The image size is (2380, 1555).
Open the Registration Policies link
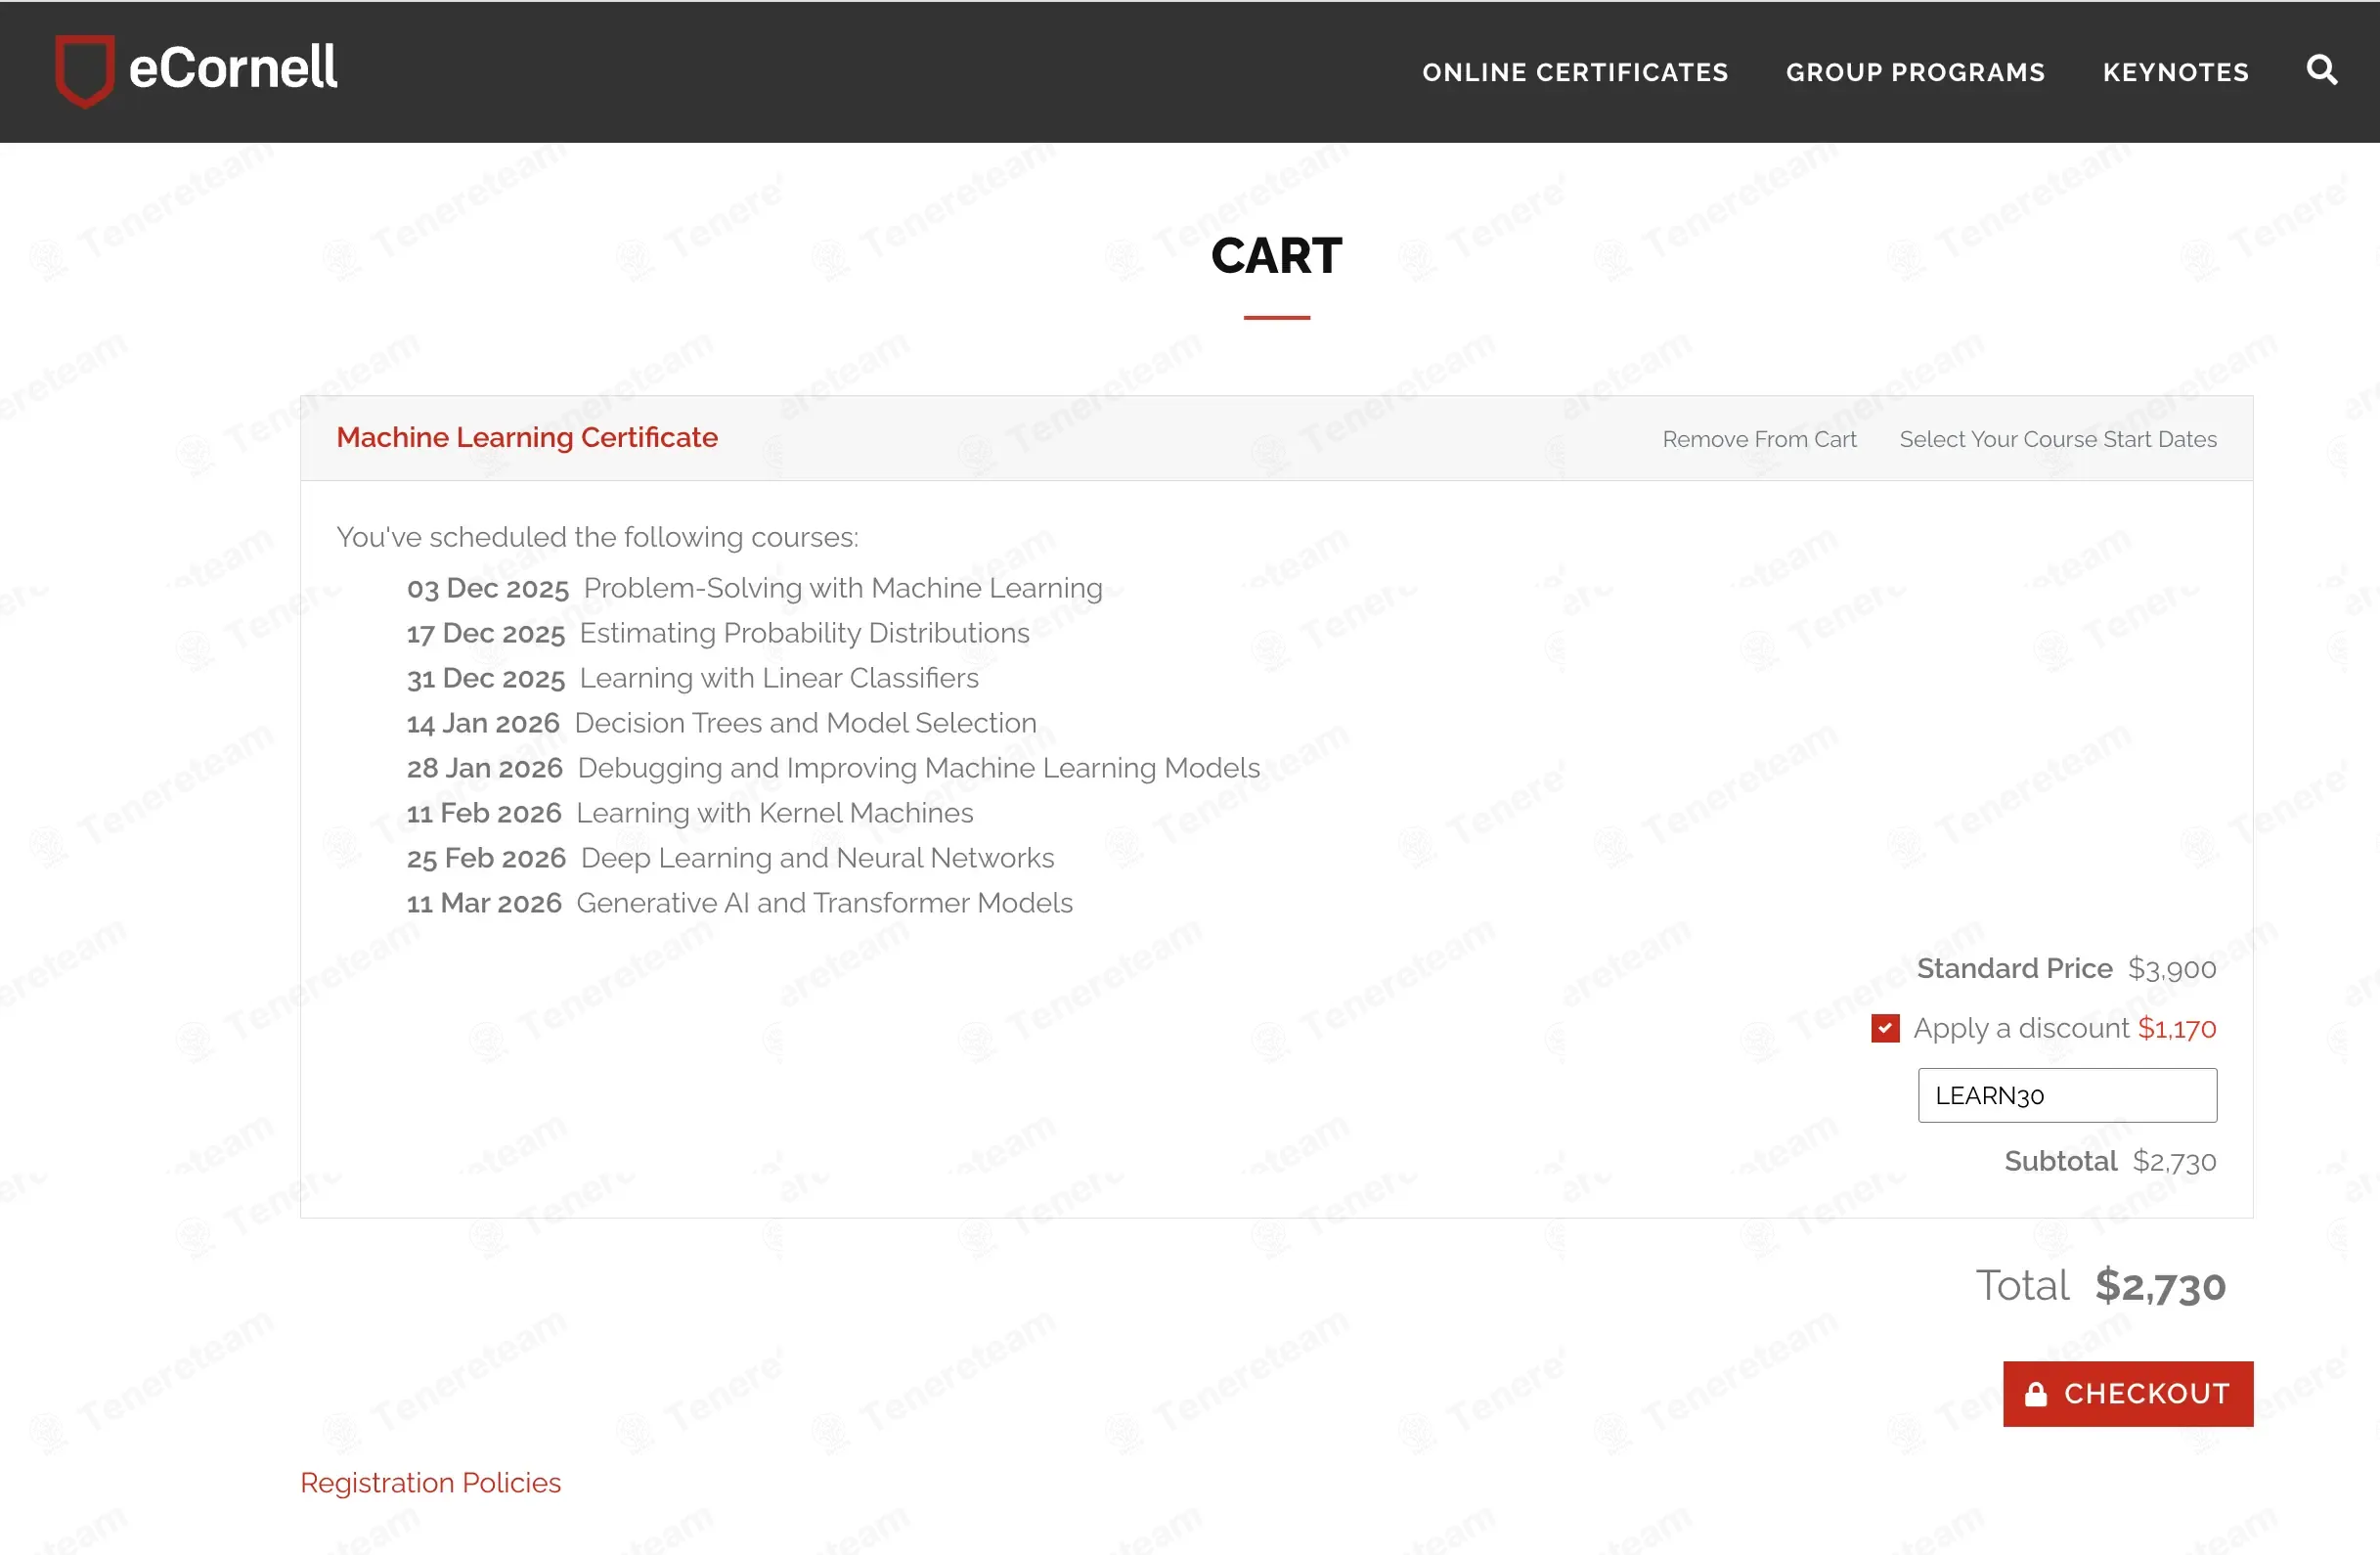[430, 1482]
